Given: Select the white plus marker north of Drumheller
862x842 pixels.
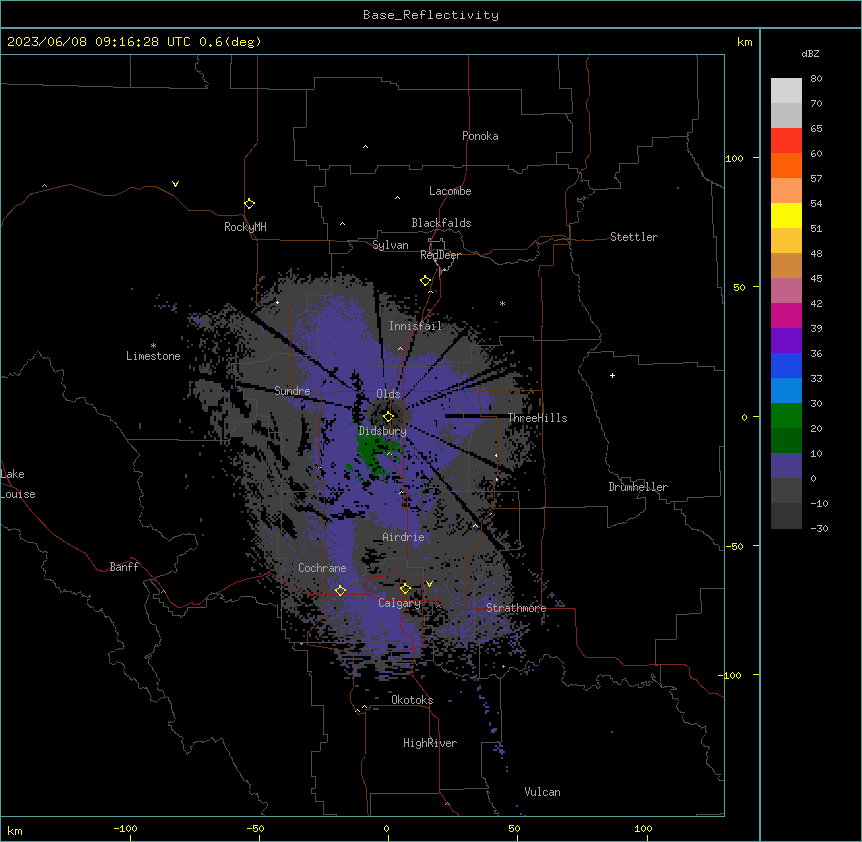Looking at the screenshot, I should click(612, 375).
